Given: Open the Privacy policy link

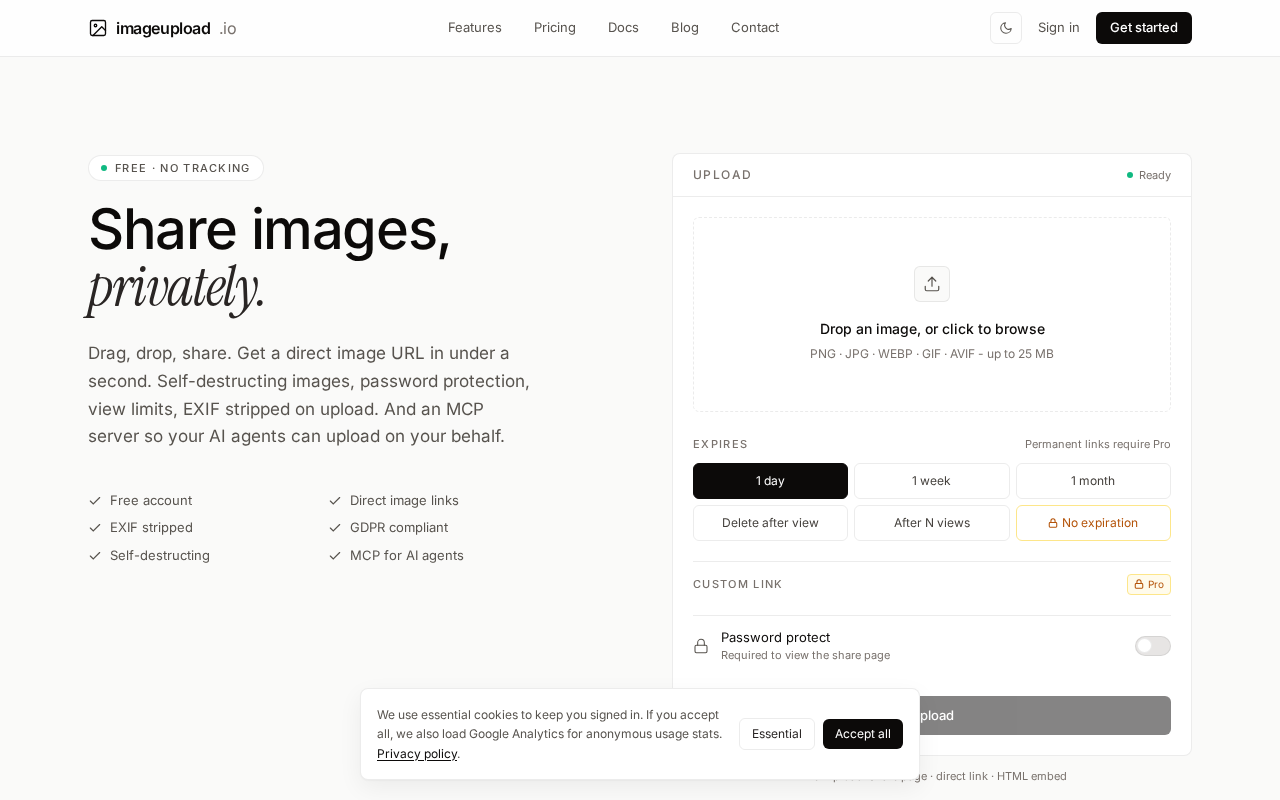Looking at the screenshot, I should 417,754.
